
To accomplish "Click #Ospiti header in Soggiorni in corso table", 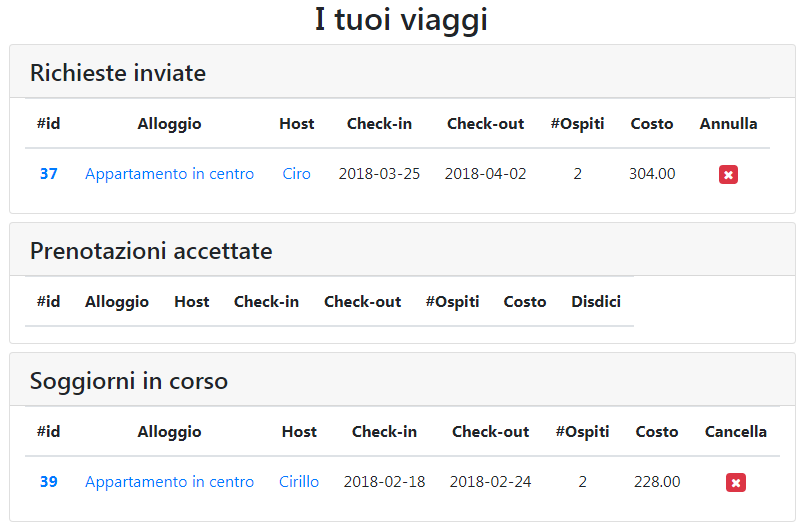I will pyautogui.click(x=582, y=432).
